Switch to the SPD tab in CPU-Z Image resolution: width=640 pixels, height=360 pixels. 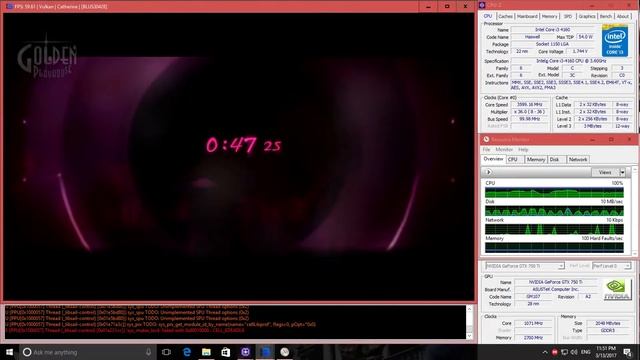coord(568,16)
